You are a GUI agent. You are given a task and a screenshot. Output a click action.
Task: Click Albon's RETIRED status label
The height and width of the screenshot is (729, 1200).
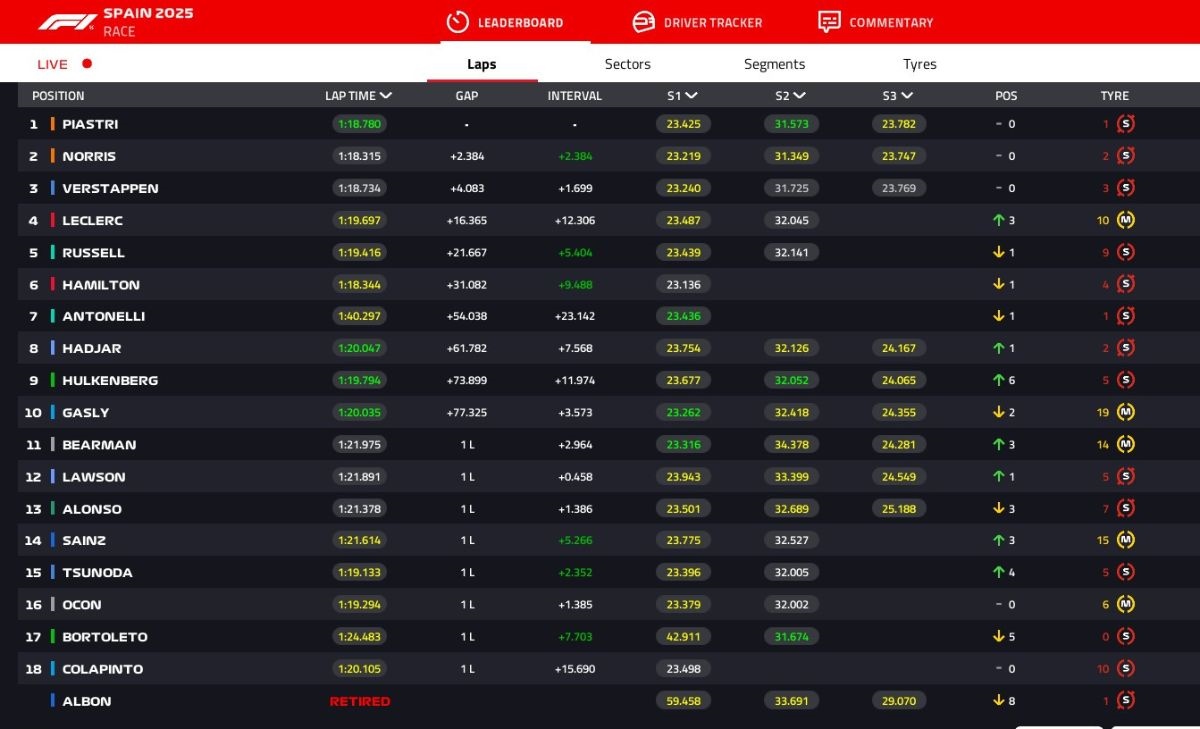[360, 701]
